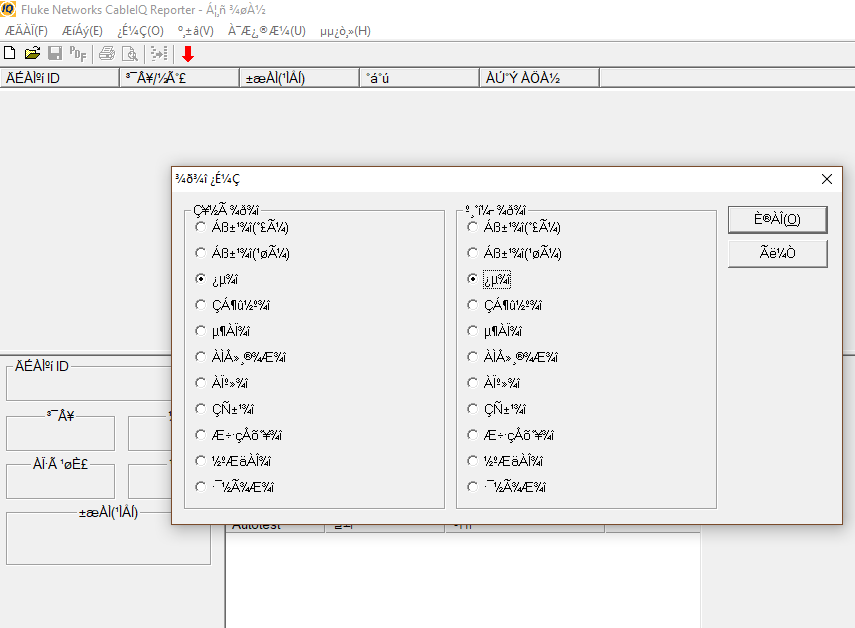This screenshot has height=628, width=855.
Task: Choose '½ºÆäÀÎ¾î' radio in left group
Action: [233, 461]
